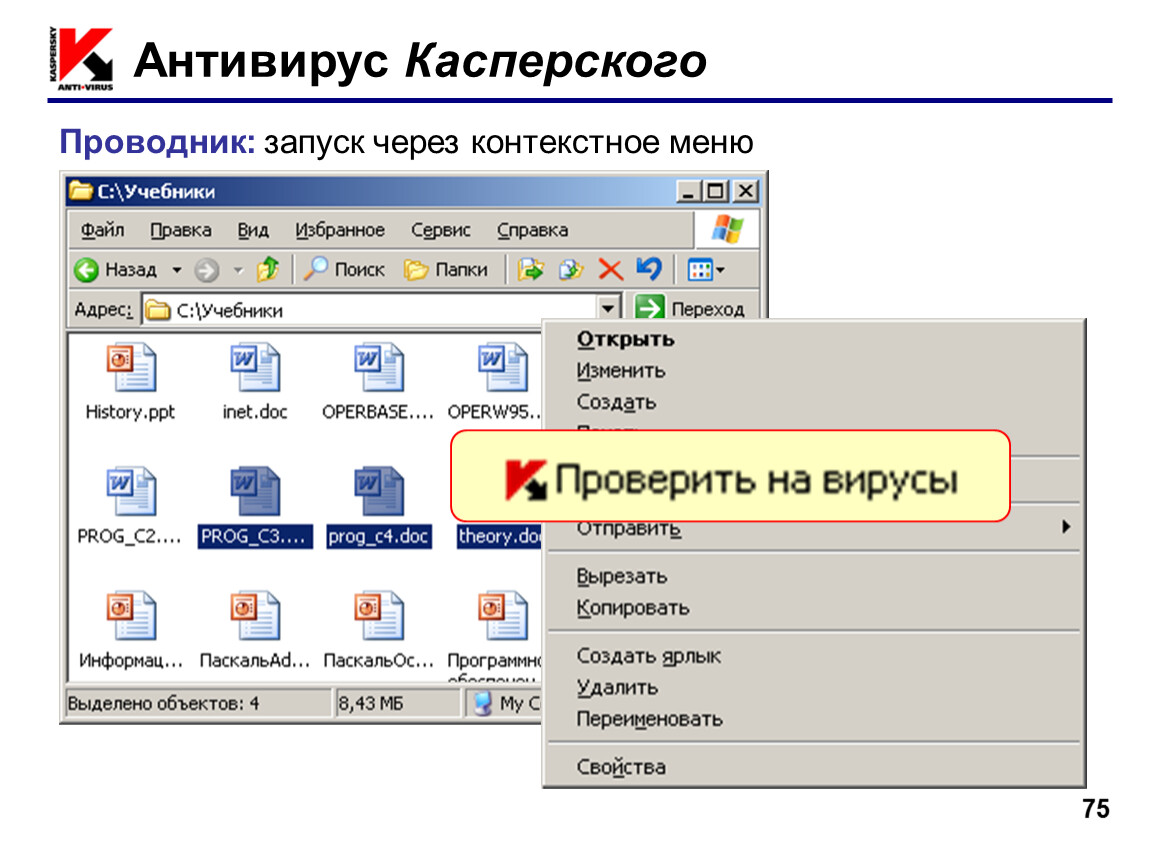Image resolution: width=1150 pixels, height=864 pixels.
Task: Select the ПаскальAd presentation icon
Action: tap(254, 615)
